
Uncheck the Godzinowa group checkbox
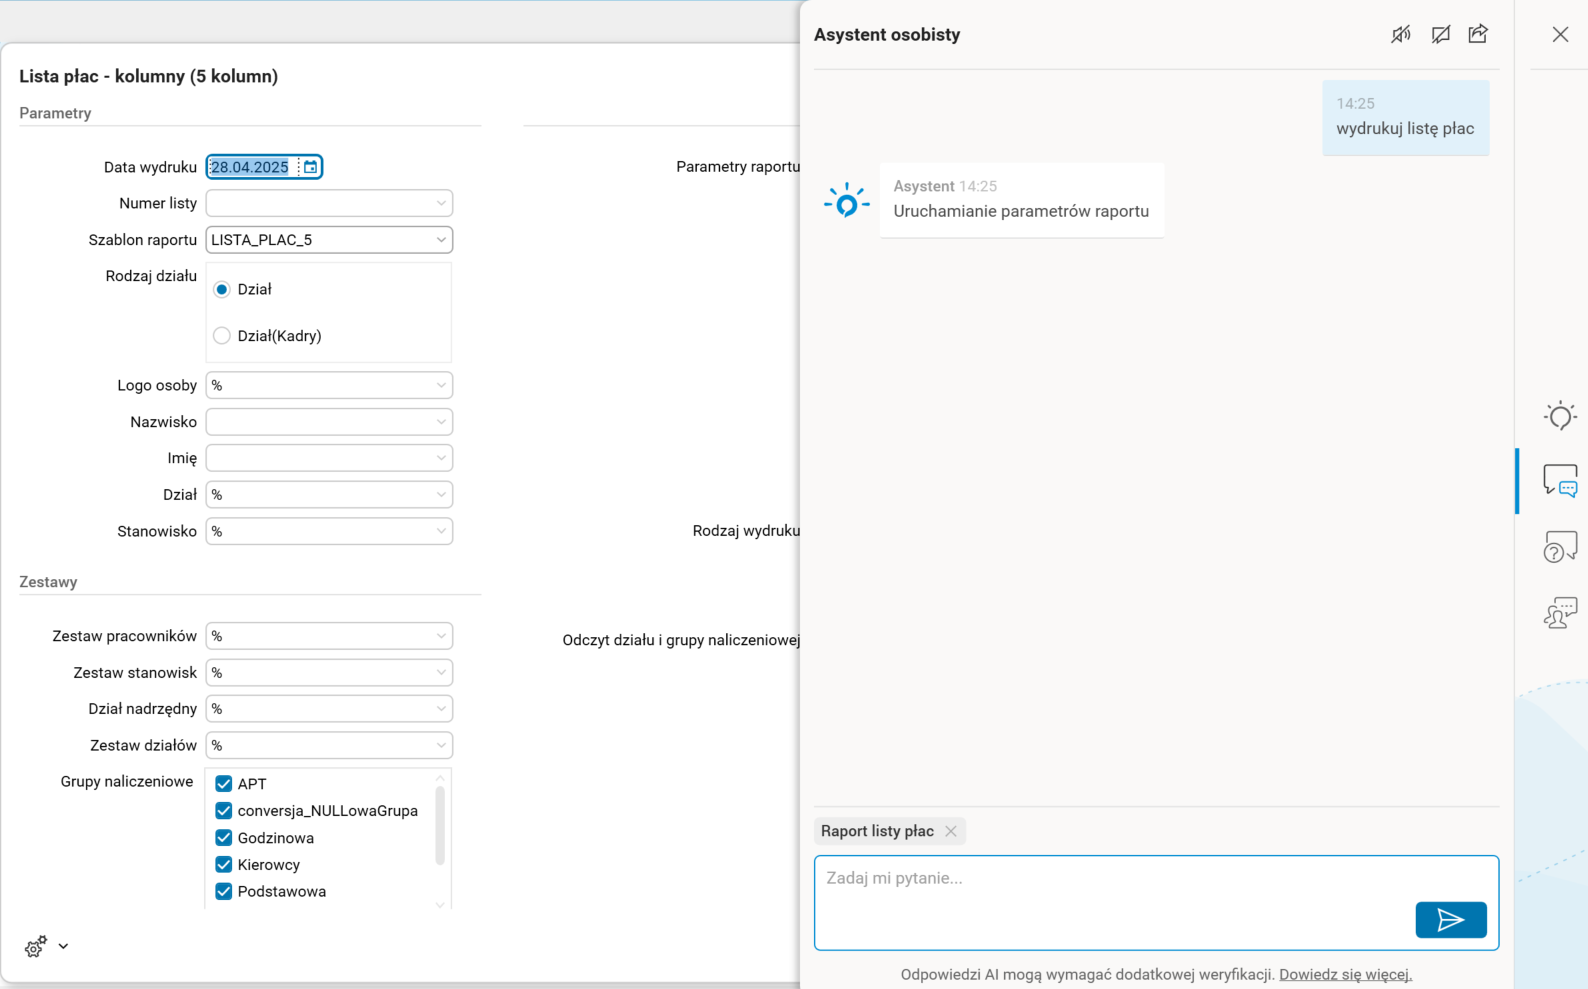[x=224, y=838]
